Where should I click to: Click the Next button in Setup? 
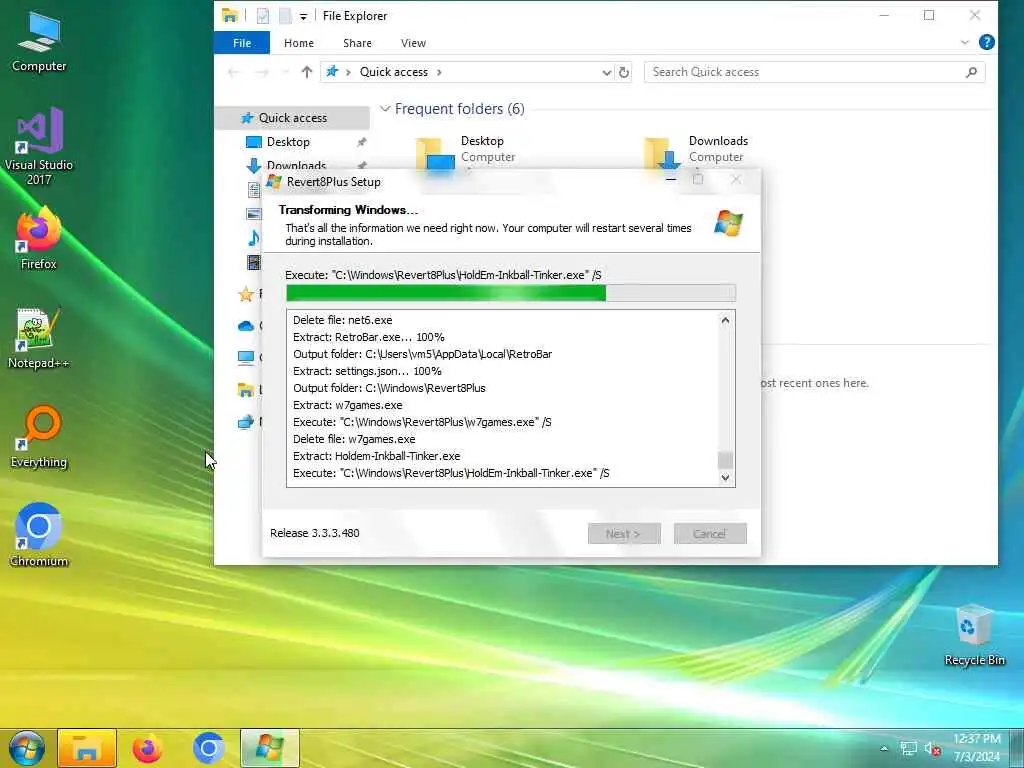[624, 534]
